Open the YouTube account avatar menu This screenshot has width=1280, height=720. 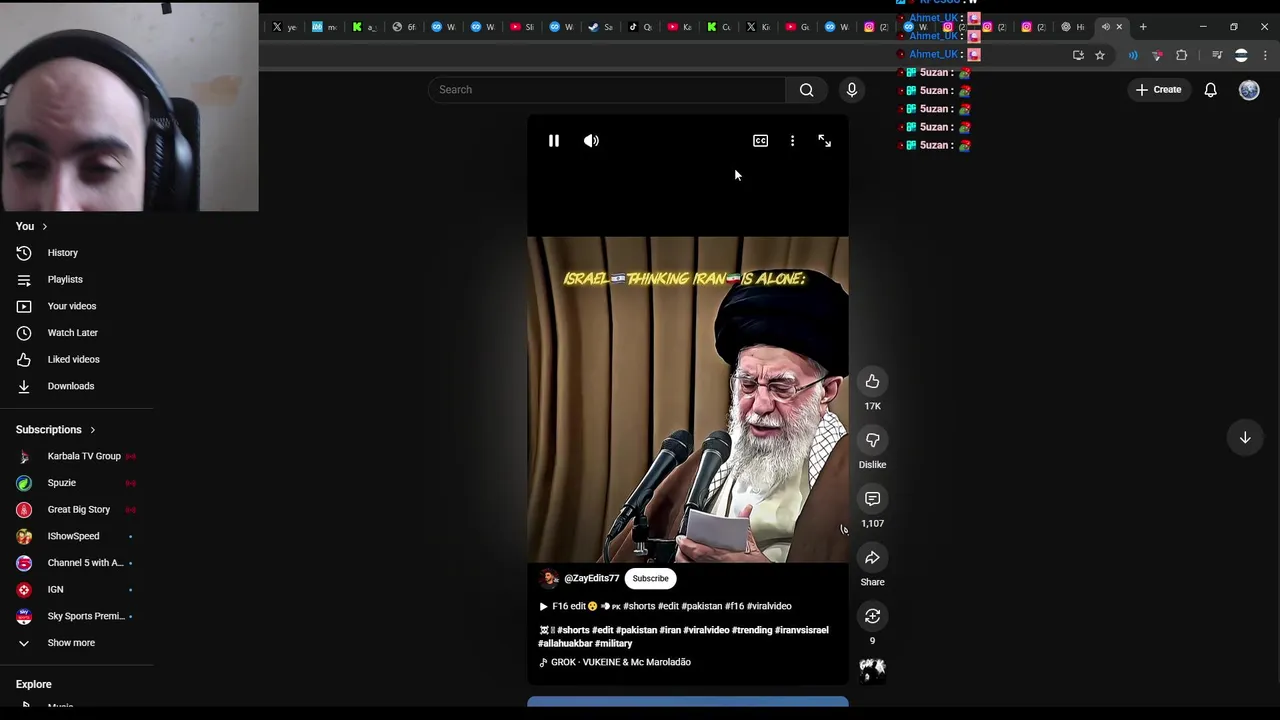(x=1249, y=90)
